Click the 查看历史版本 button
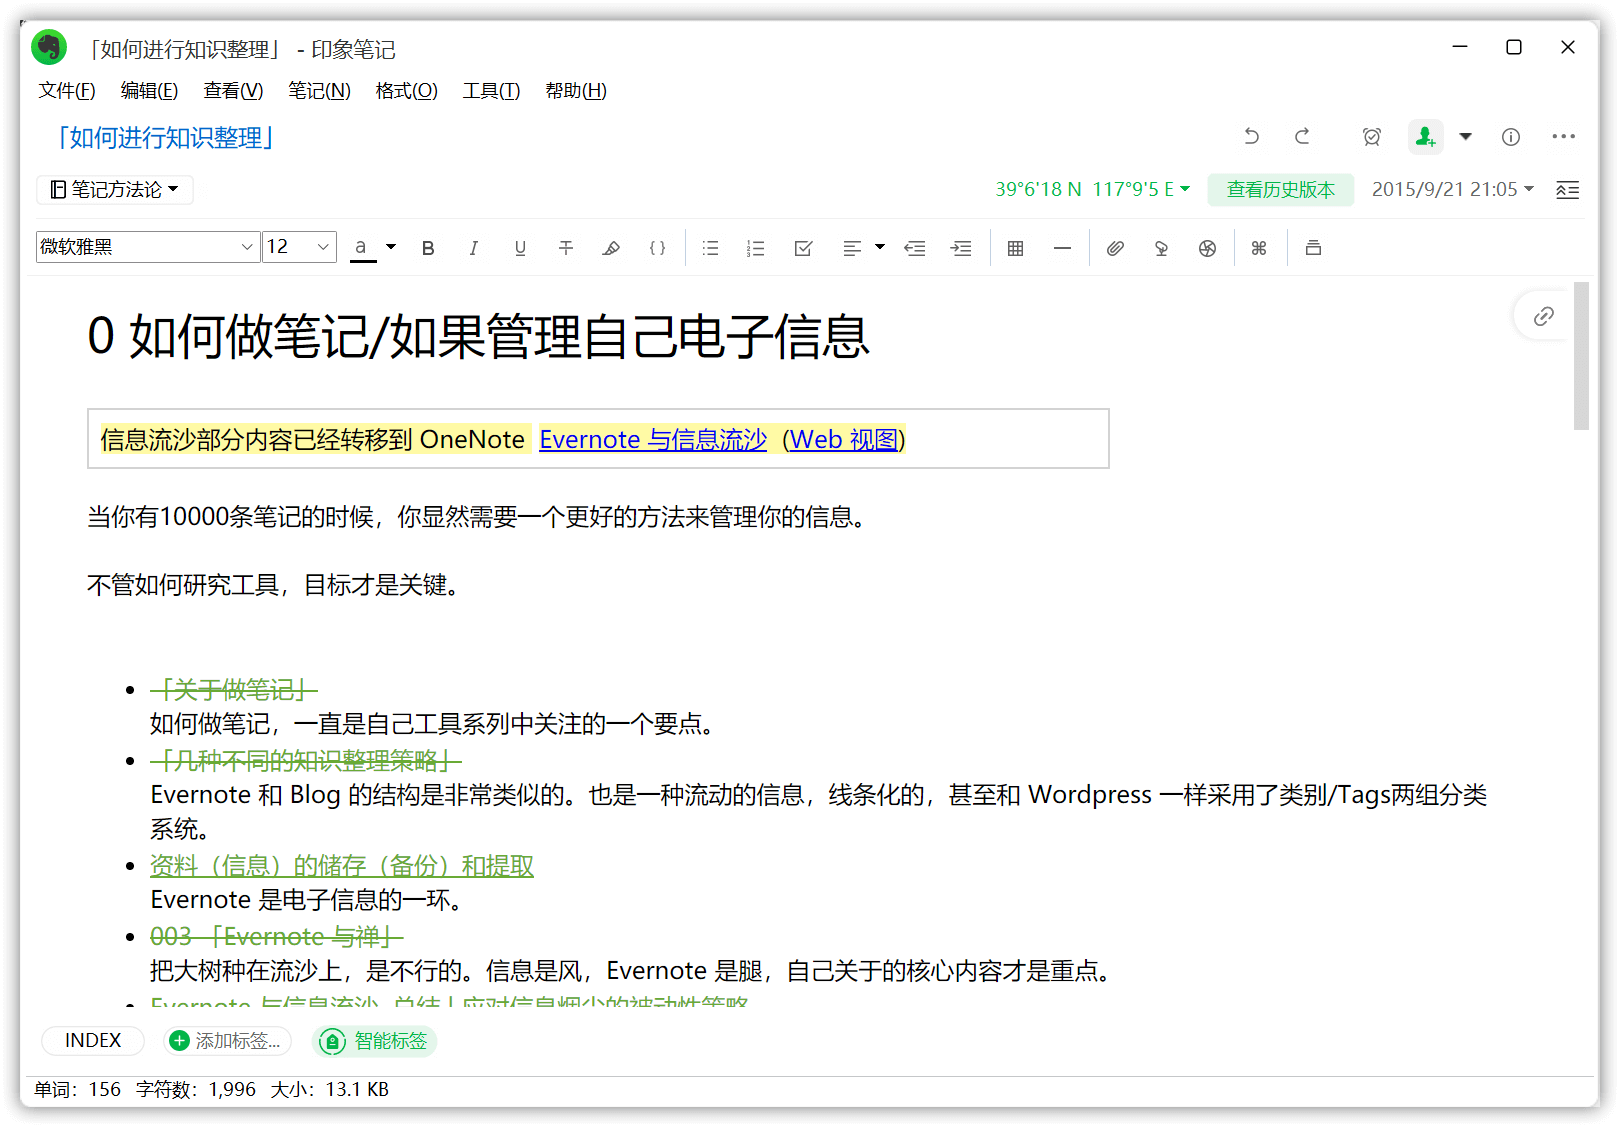The image size is (1620, 1127). [x=1281, y=190]
